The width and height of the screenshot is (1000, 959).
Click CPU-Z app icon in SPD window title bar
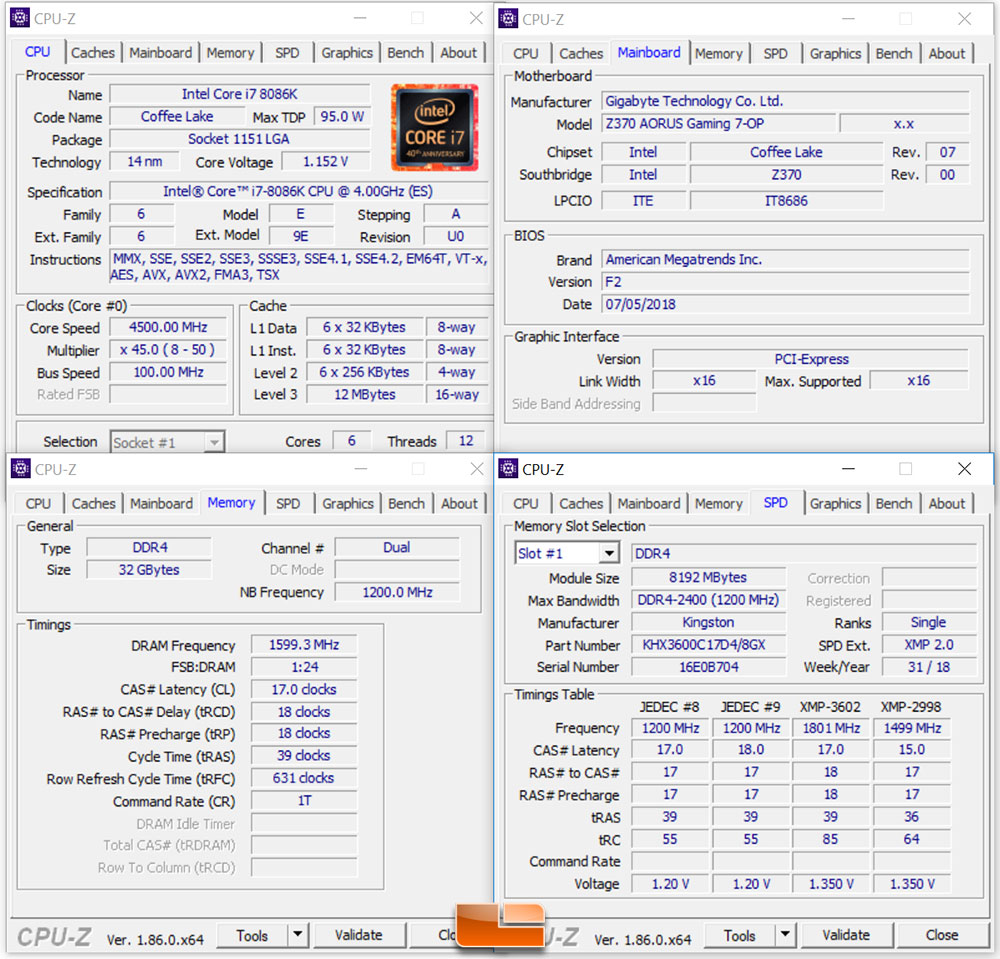click(x=508, y=469)
